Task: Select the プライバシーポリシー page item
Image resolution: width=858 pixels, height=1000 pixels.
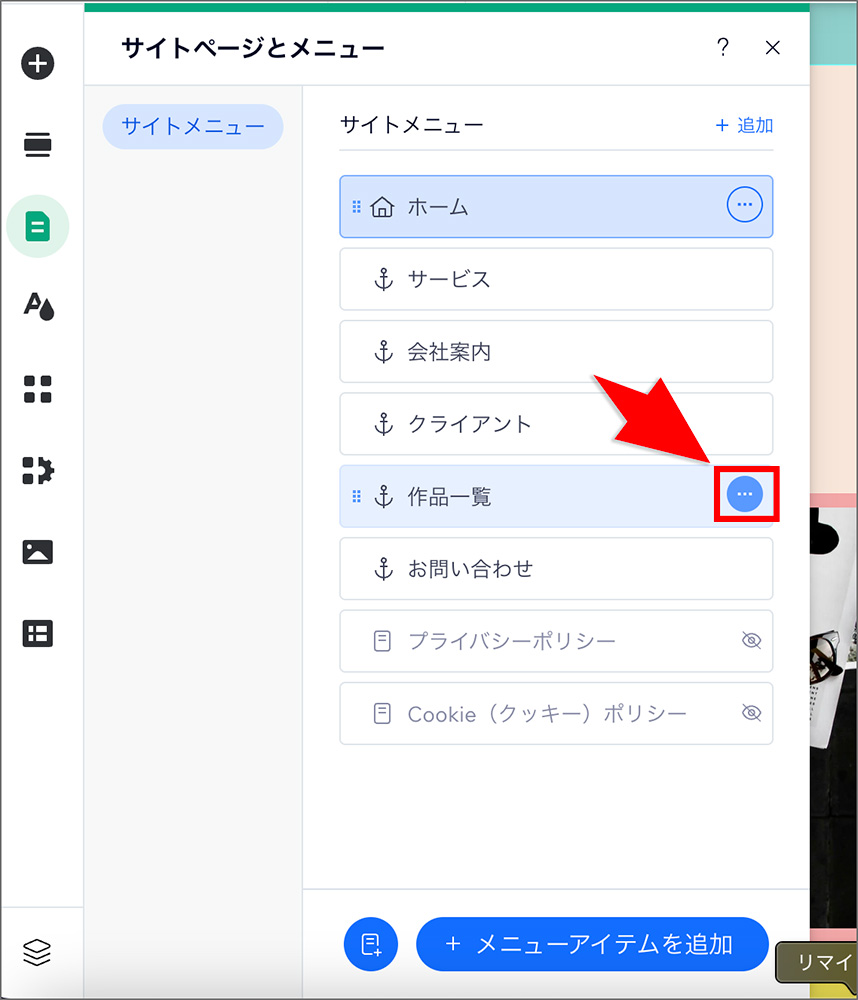Action: pos(556,641)
